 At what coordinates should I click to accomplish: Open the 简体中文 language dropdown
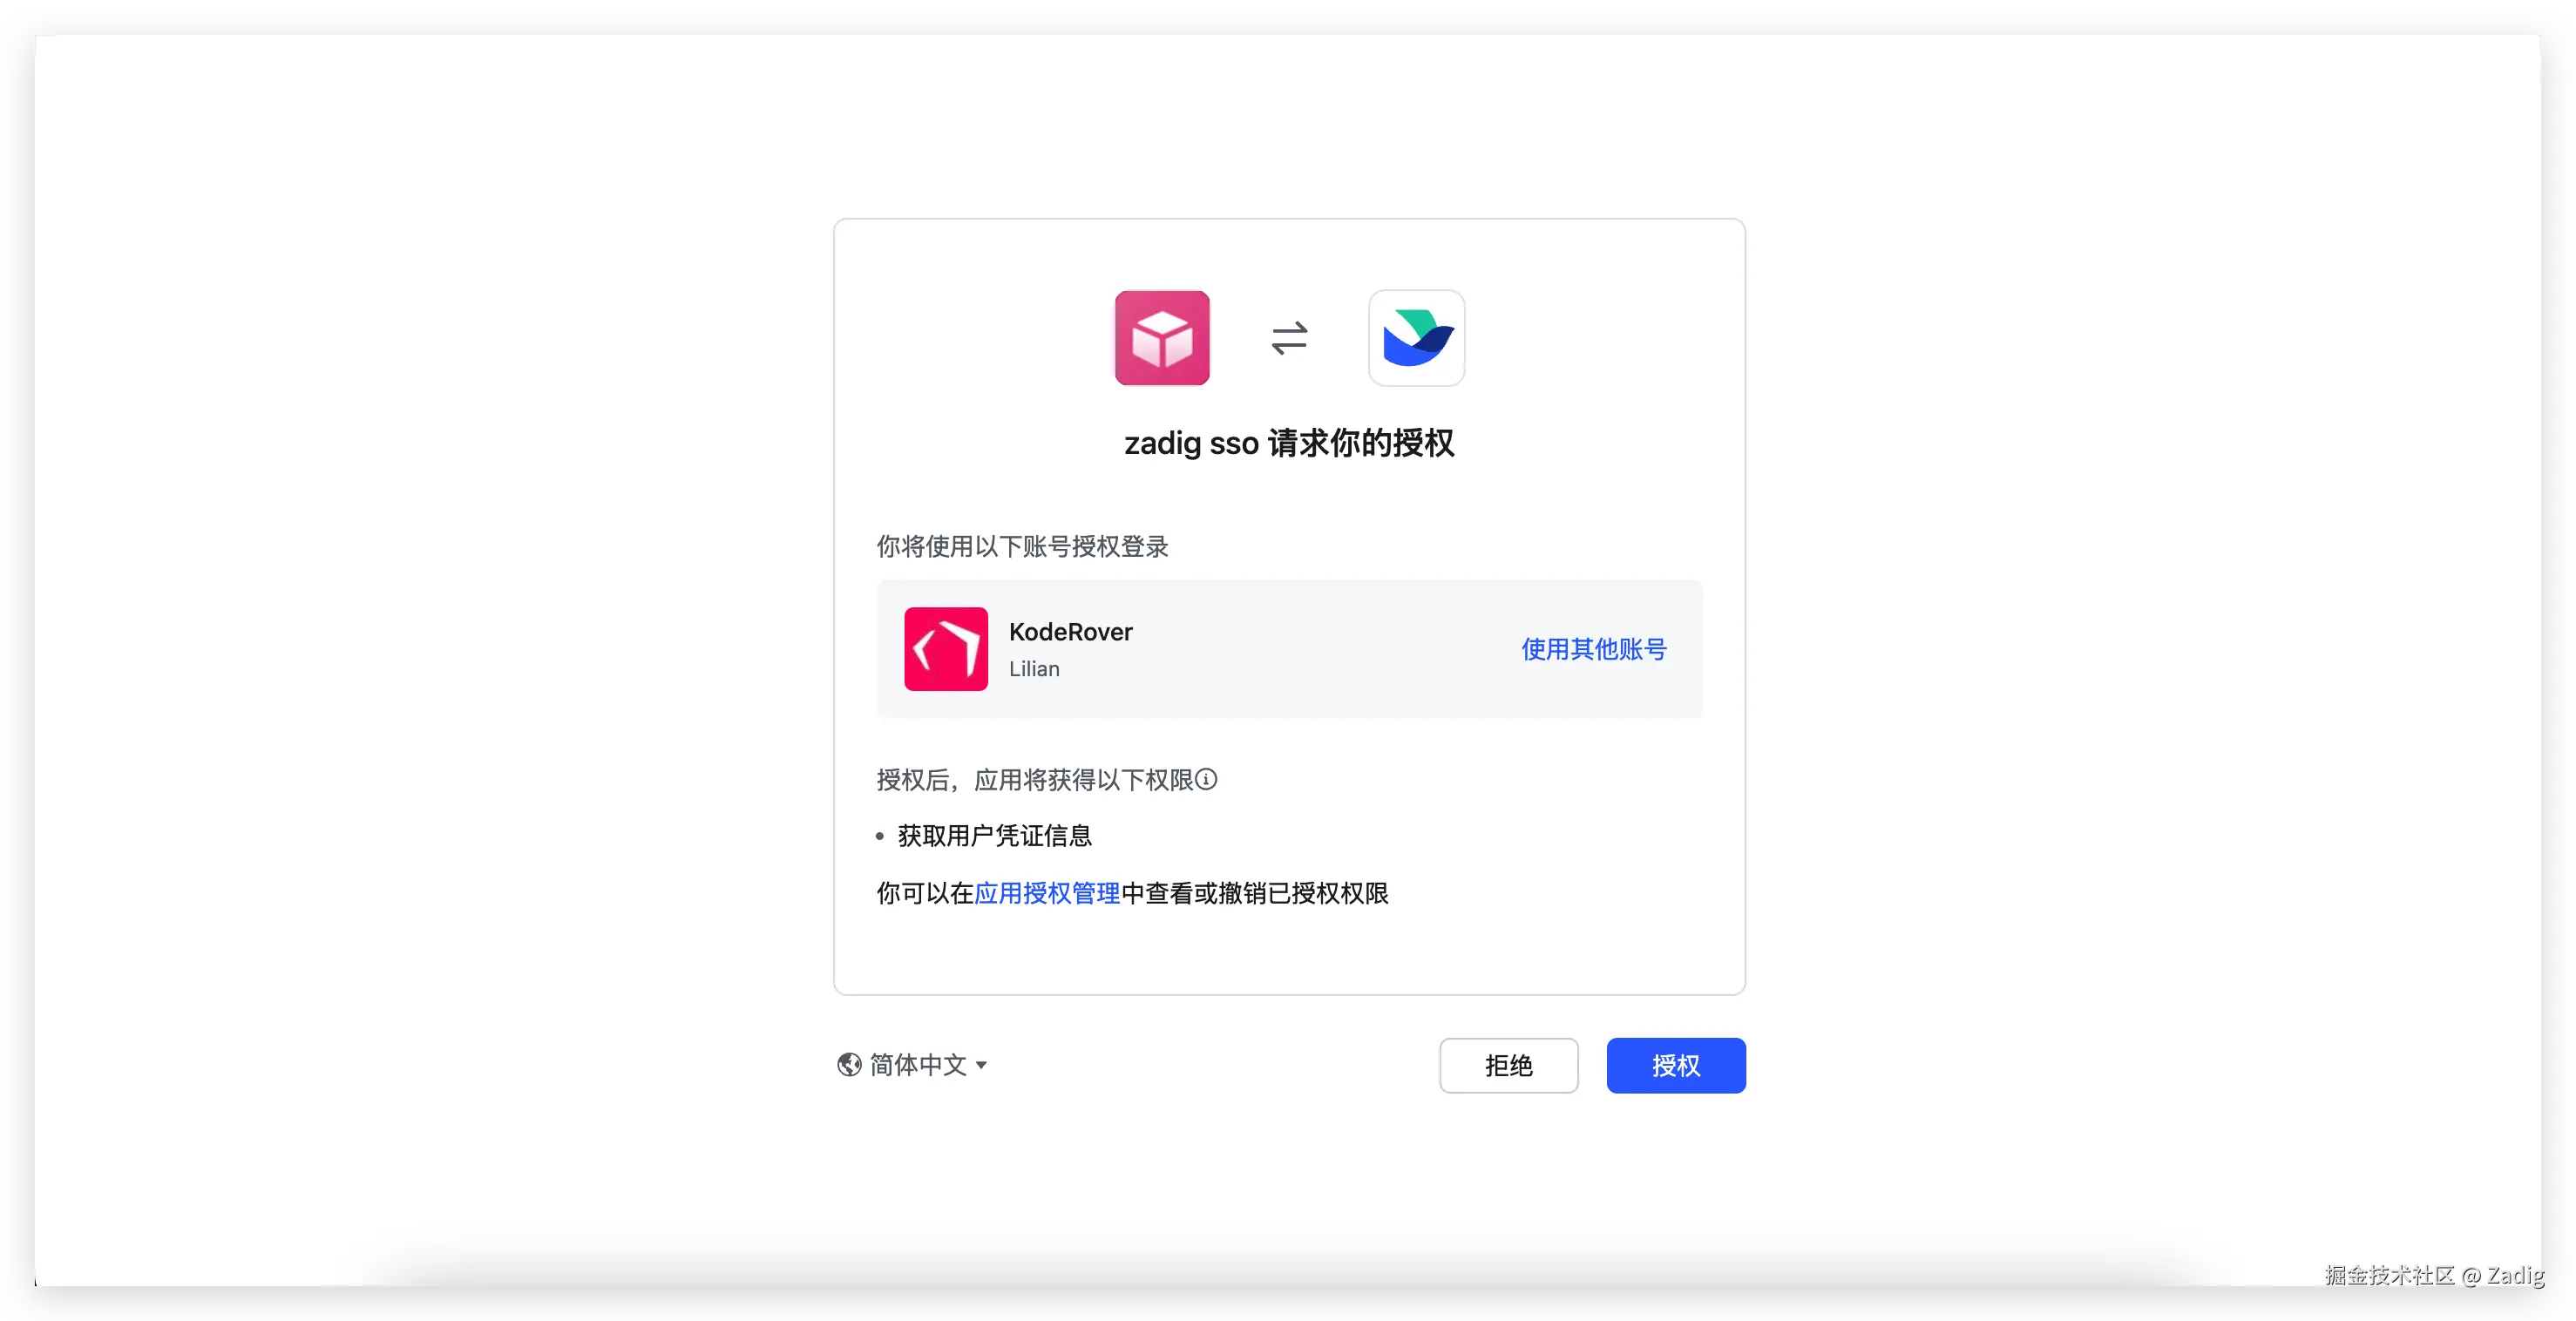[x=917, y=1065]
